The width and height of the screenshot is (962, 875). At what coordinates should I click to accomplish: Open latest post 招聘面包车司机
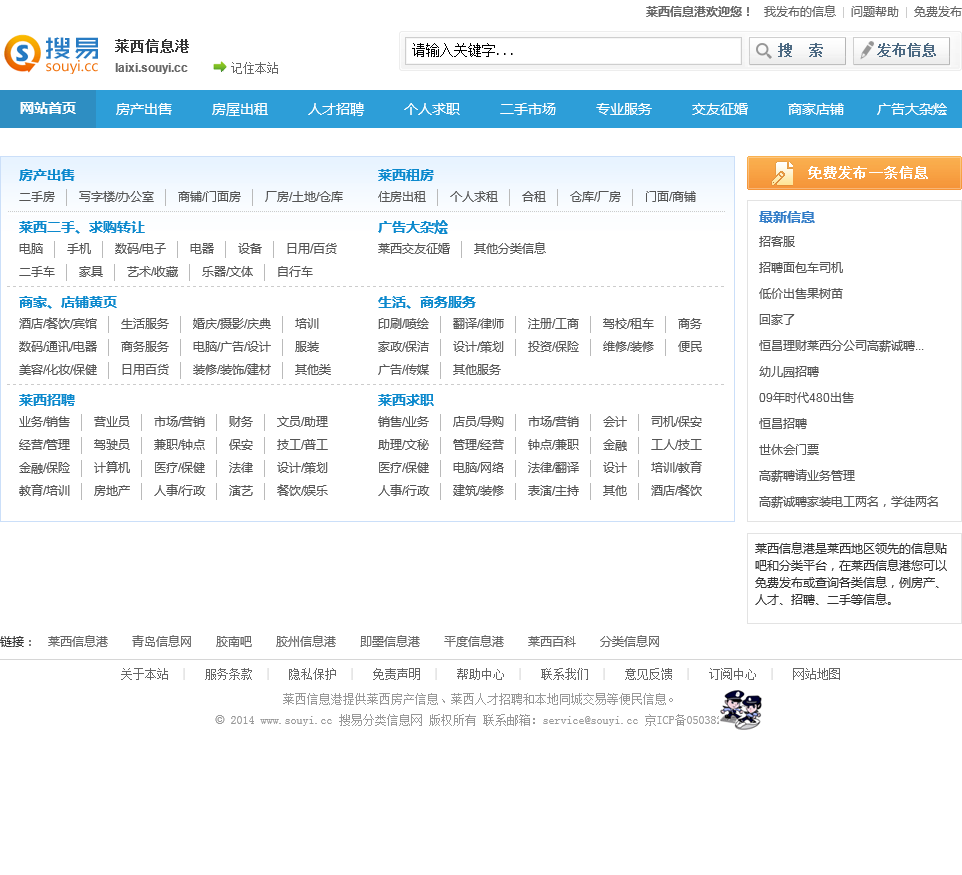point(801,268)
